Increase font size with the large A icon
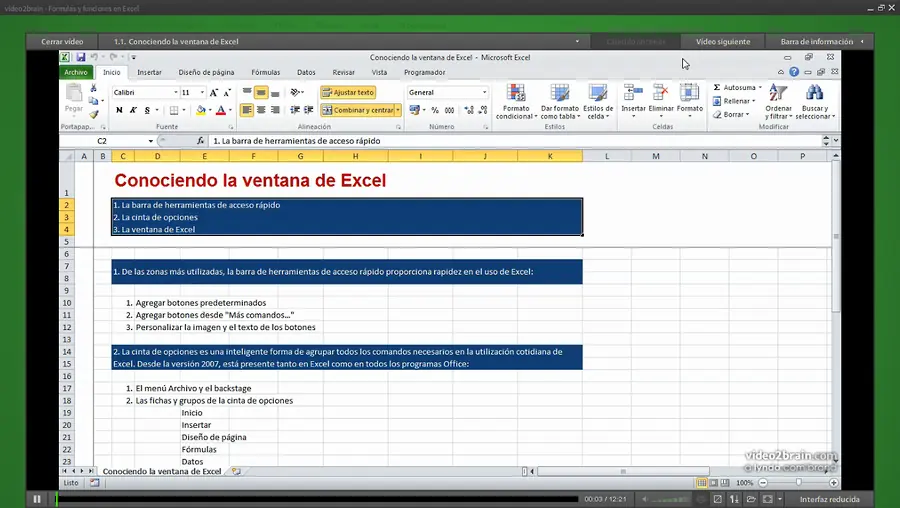Image resolution: width=900 pixels, height=508 pixels. pyautogui.click(x=214, y=92)
